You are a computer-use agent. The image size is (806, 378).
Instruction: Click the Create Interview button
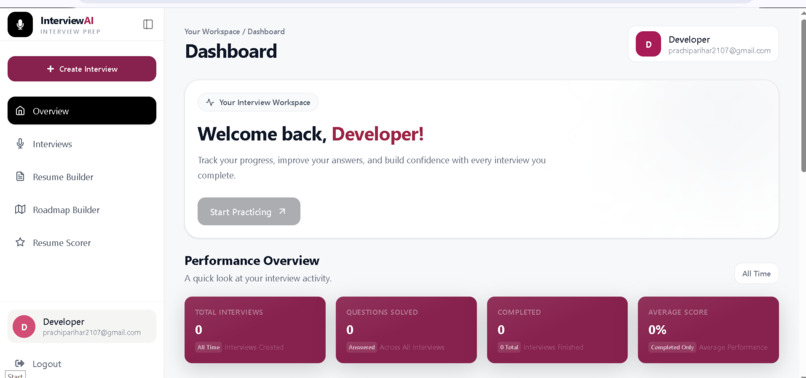click(82, 69)
